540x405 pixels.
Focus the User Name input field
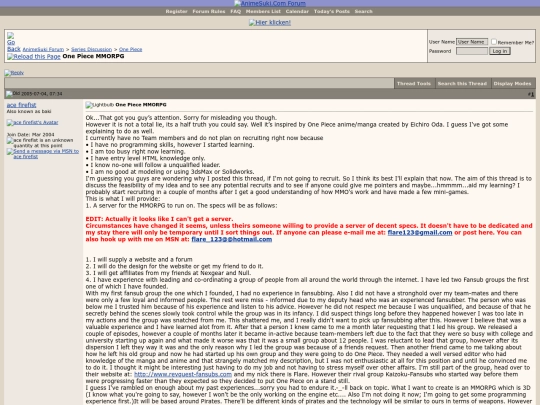pos(472,42)
